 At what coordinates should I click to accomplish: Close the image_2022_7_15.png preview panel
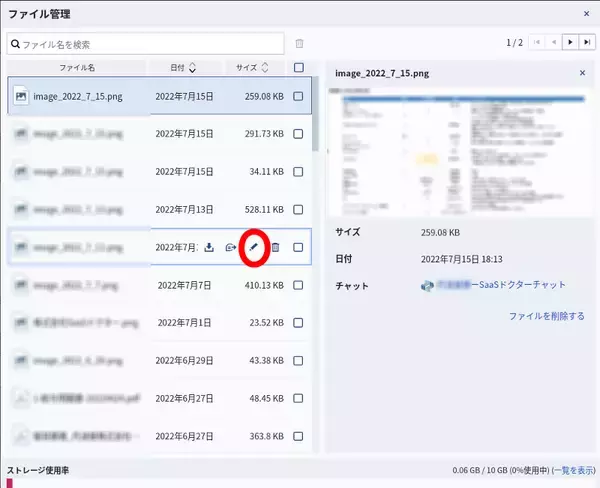pyautogui.click(x=582, y=73)
